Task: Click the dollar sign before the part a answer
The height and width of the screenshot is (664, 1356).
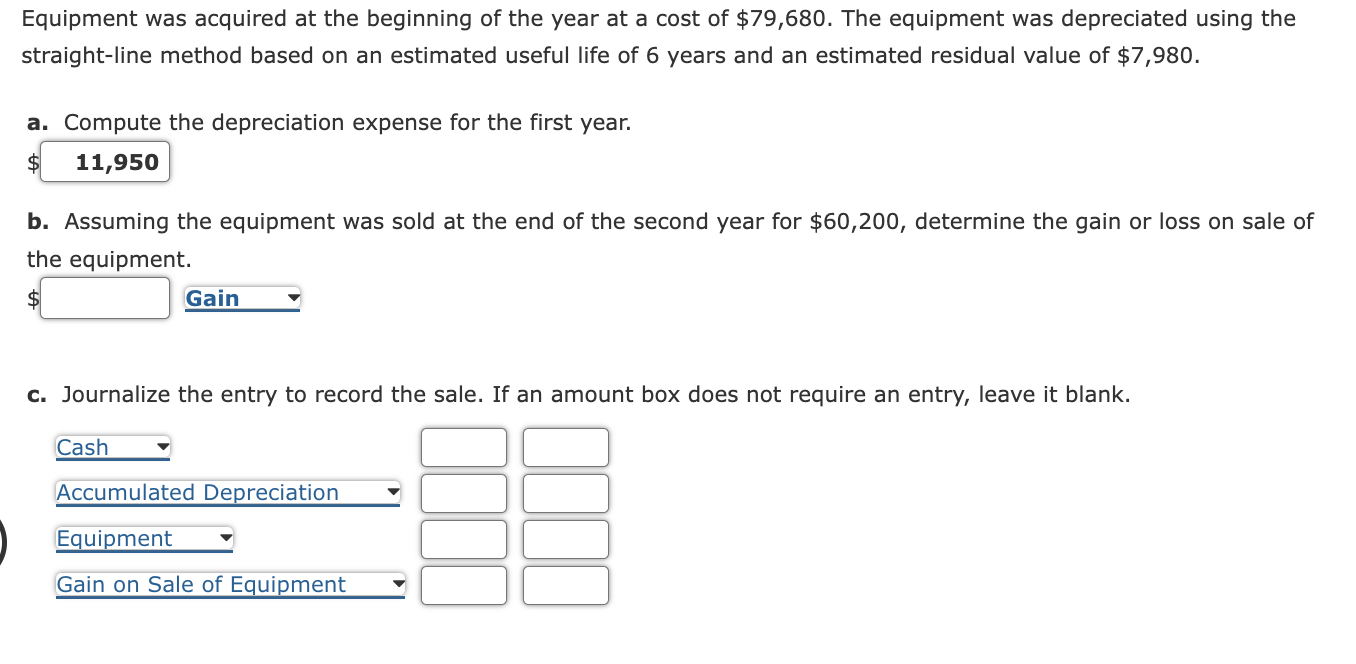Action: (x=31, y=161)
